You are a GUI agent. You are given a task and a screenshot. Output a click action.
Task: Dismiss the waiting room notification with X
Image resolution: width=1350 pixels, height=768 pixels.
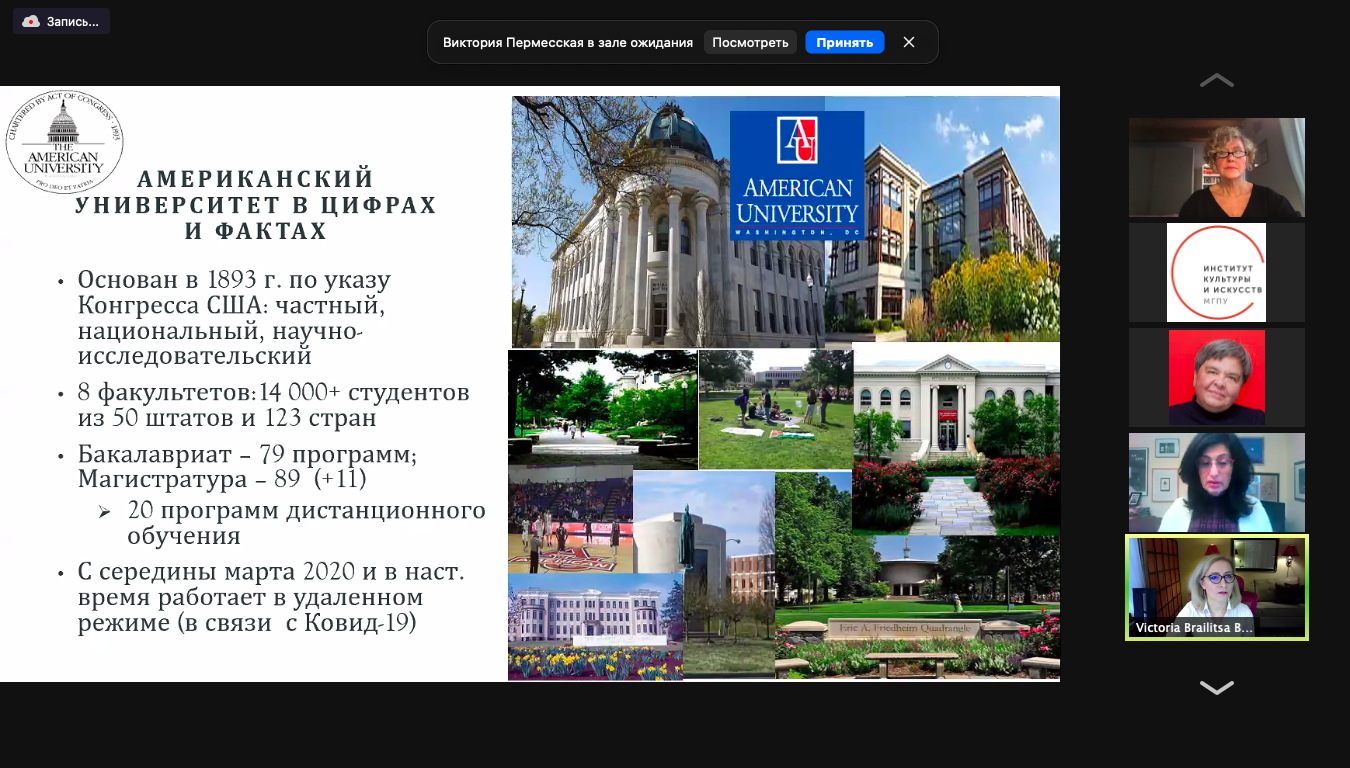click(x=908, y=41)
